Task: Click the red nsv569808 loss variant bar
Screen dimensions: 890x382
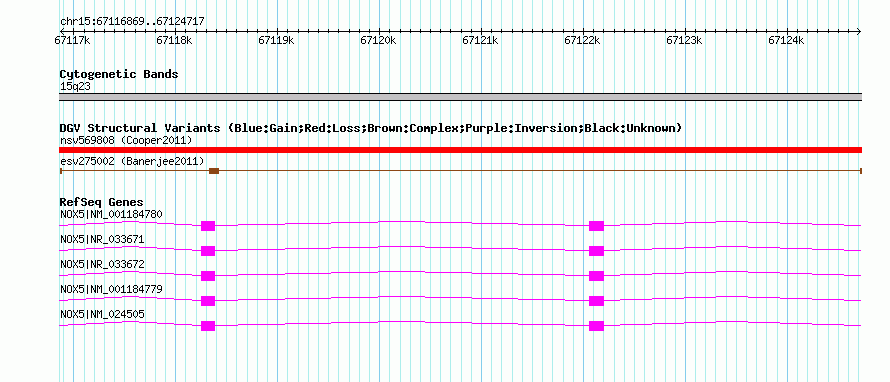Action: click(x=460, y=150)
